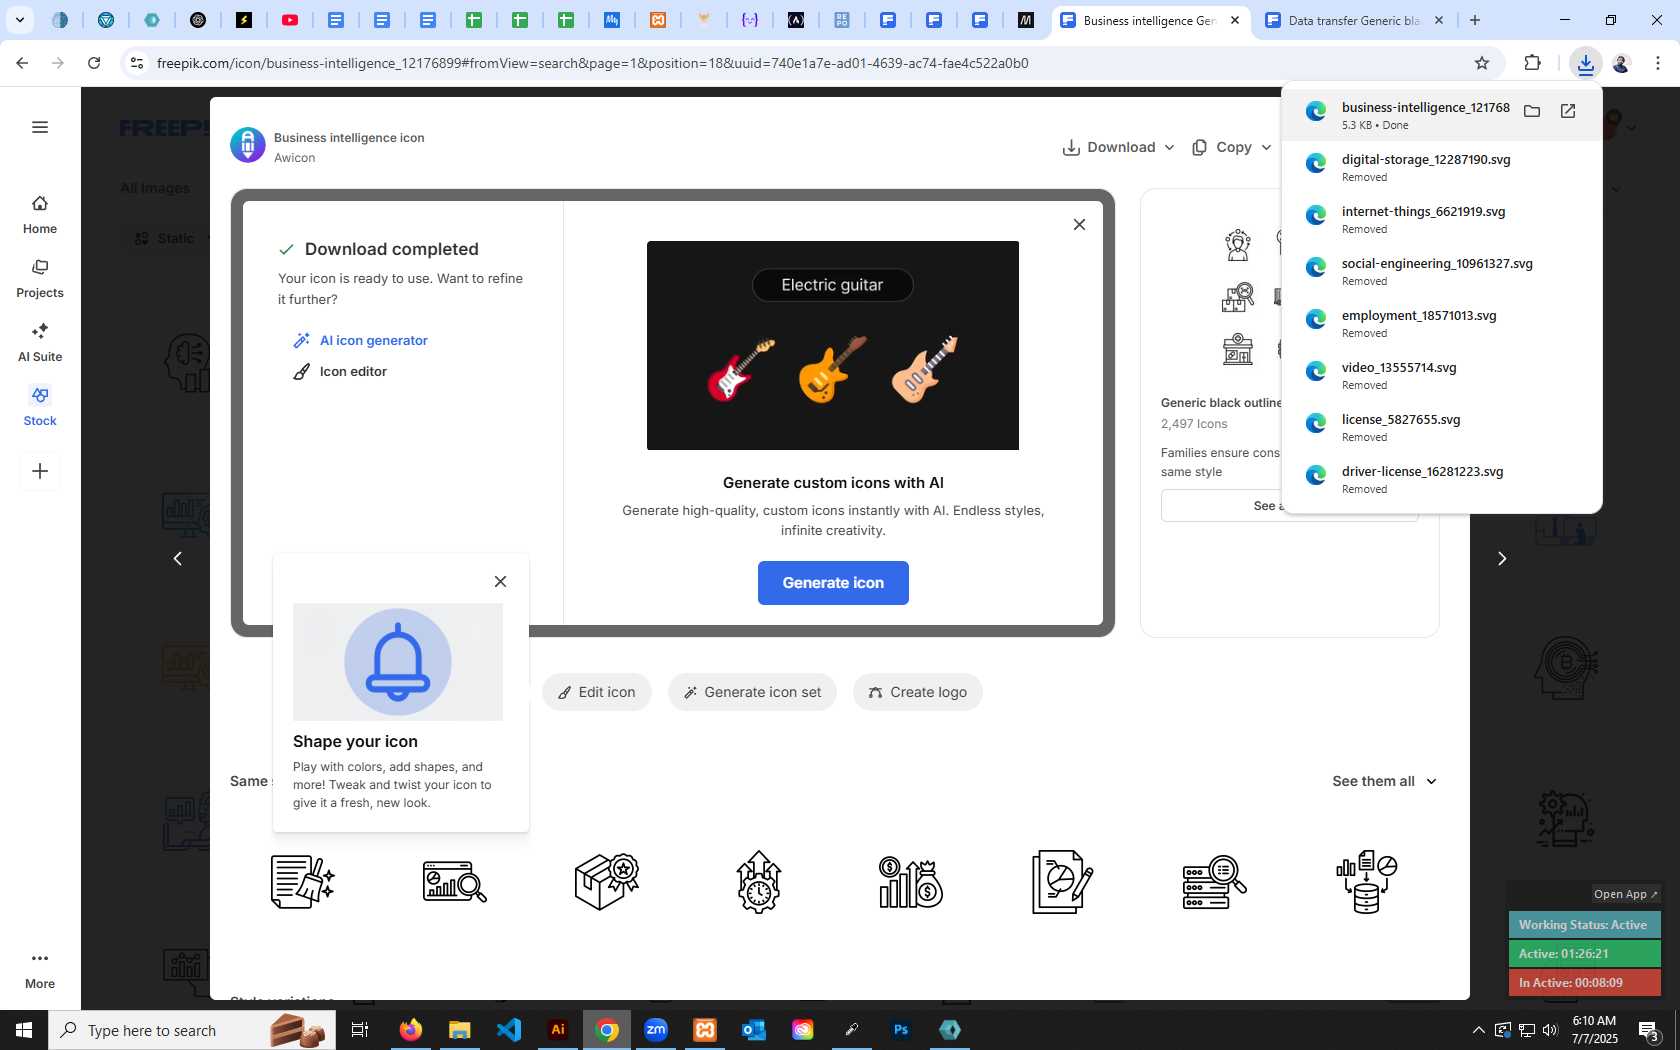Open a new browser tab

[1475, 20]
